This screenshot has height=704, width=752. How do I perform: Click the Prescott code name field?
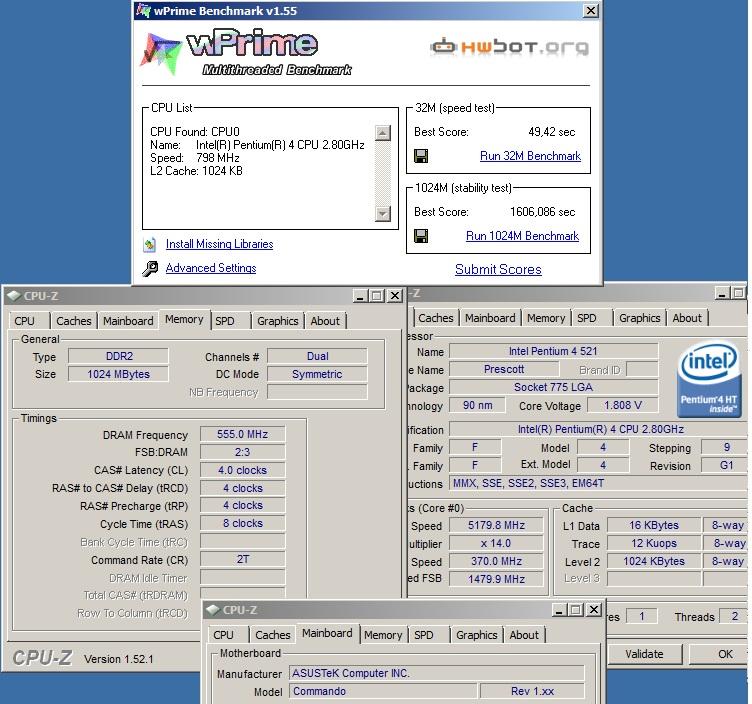coord(504,369)
